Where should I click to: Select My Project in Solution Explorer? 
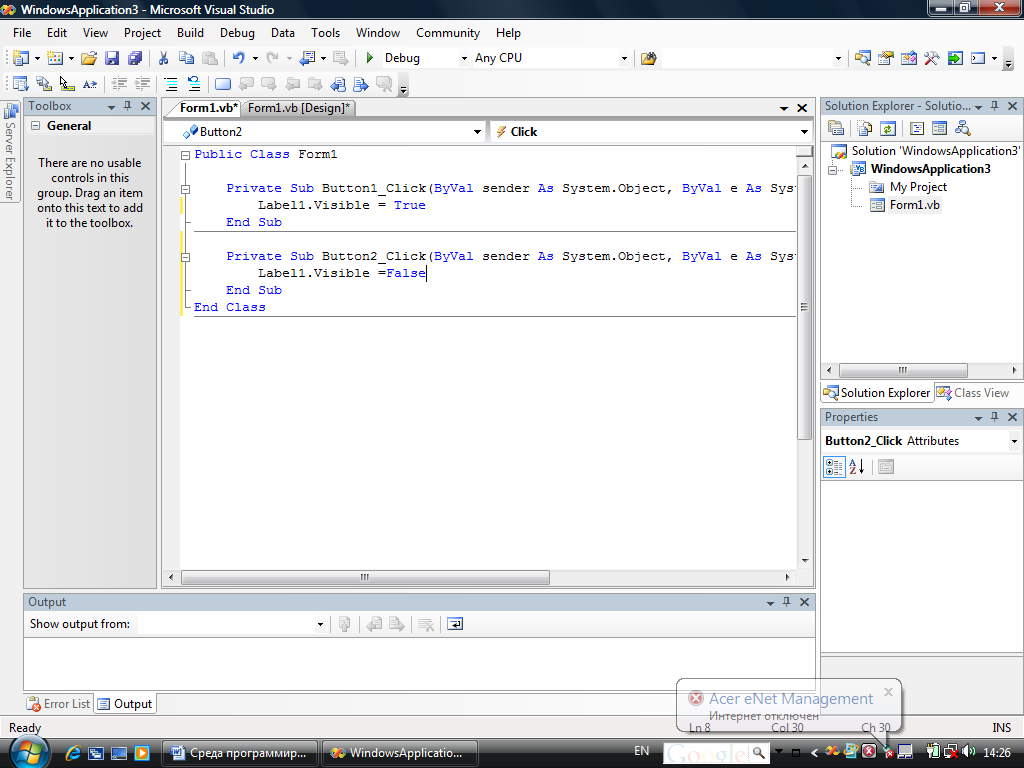(x=918, y=187)
